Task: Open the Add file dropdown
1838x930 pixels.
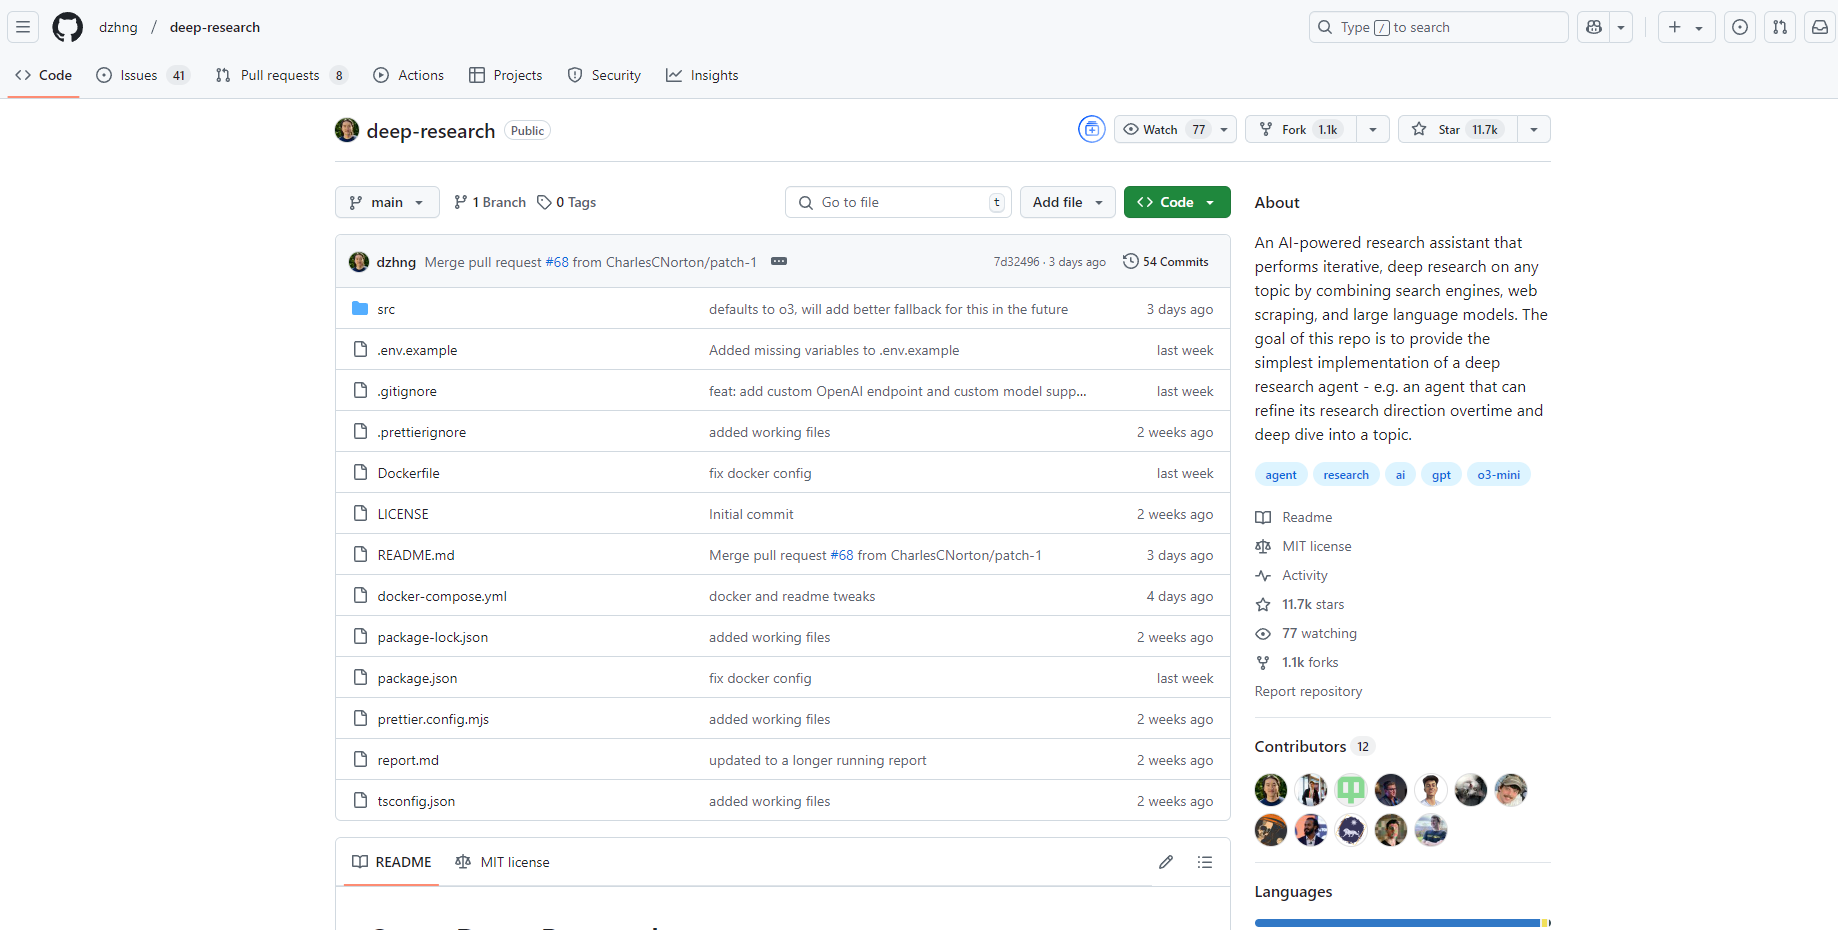Action: coord(1068,202)
